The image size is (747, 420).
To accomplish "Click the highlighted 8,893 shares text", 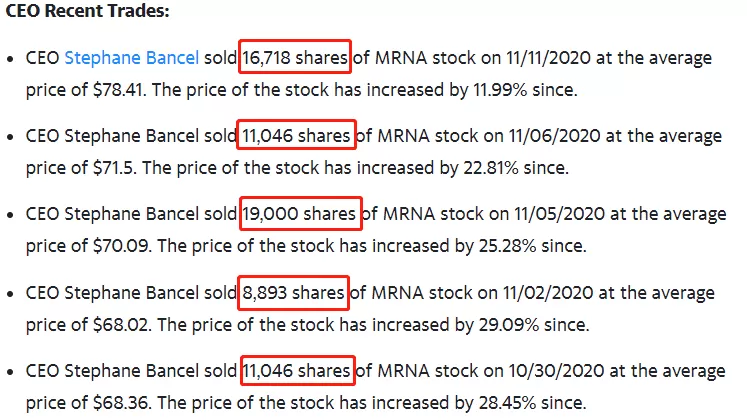I will pyautogui.click(x=293, y=293).
